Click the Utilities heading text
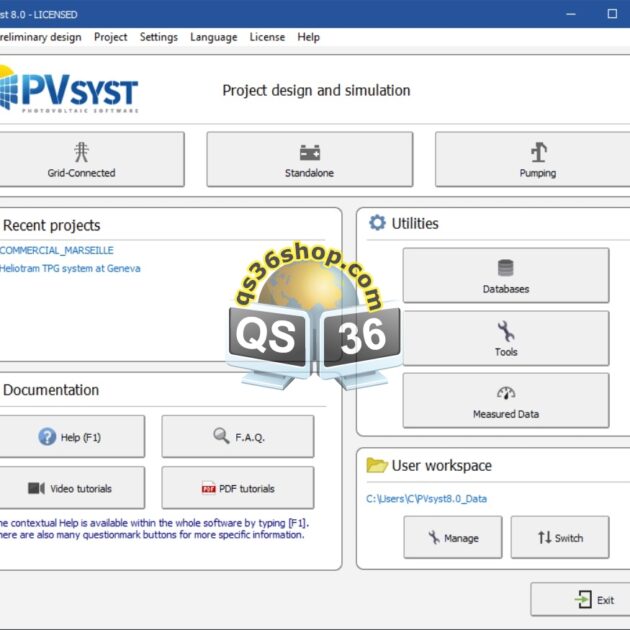This screenshot has width=630, height=630. [x=415, y=223]
